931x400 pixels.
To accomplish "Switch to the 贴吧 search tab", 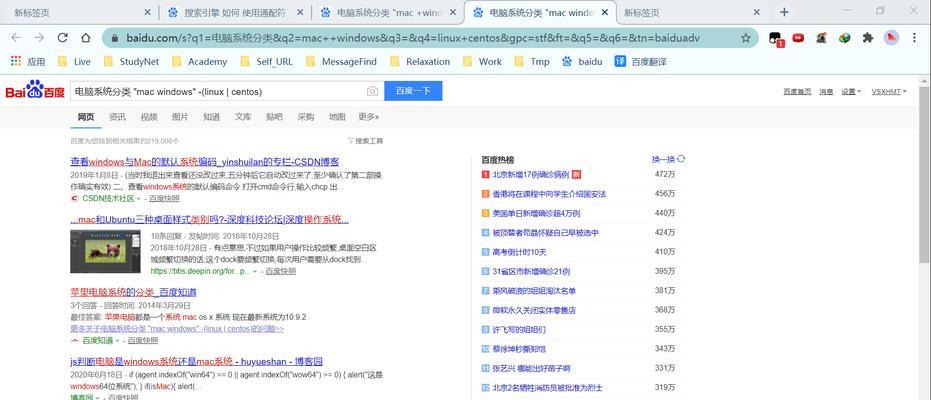I will tap(274, 117).
